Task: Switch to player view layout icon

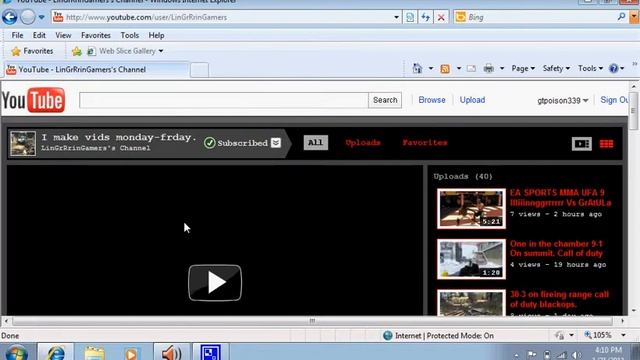Action: coord(582,144)
